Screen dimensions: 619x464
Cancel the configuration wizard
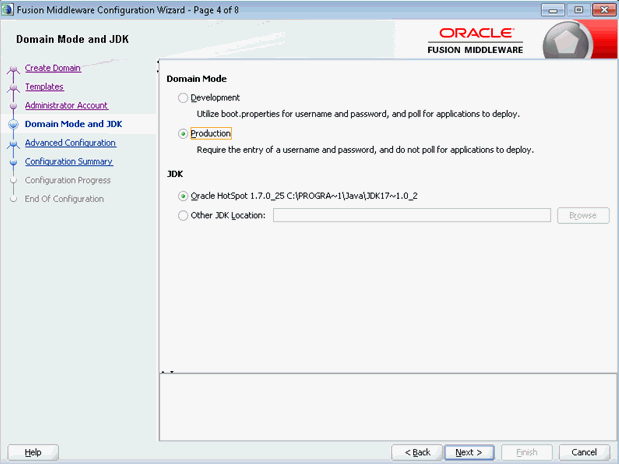pyautogui.click(x=584, y=452)
